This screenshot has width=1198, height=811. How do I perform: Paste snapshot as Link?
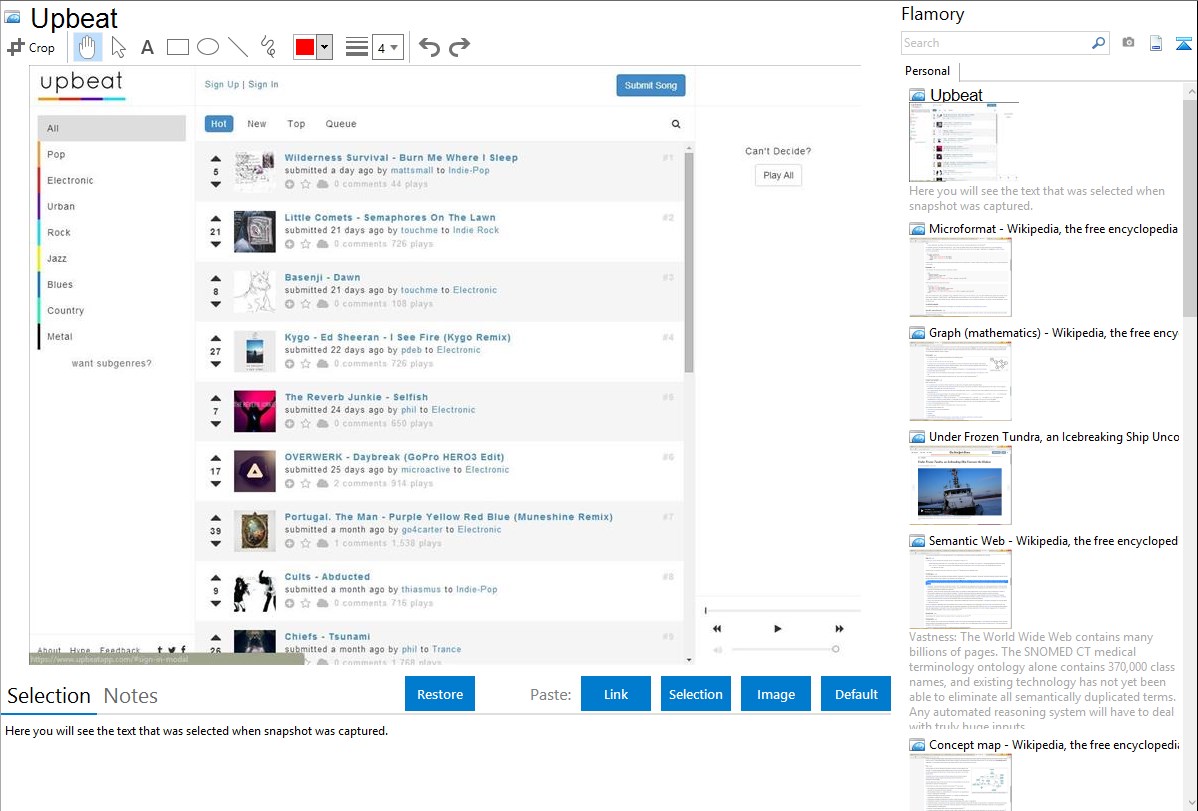tap(616, 694)
